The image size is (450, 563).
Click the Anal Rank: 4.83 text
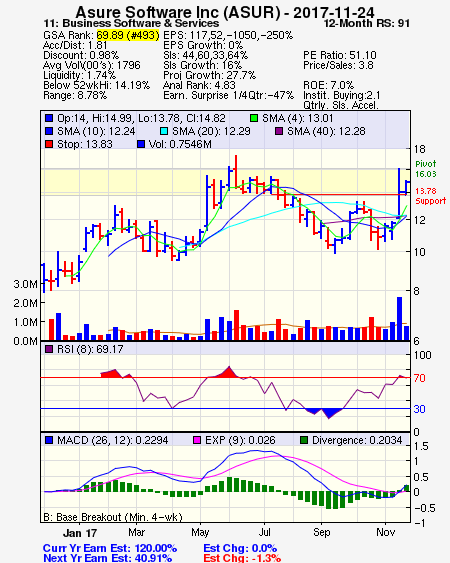[199, 85]
